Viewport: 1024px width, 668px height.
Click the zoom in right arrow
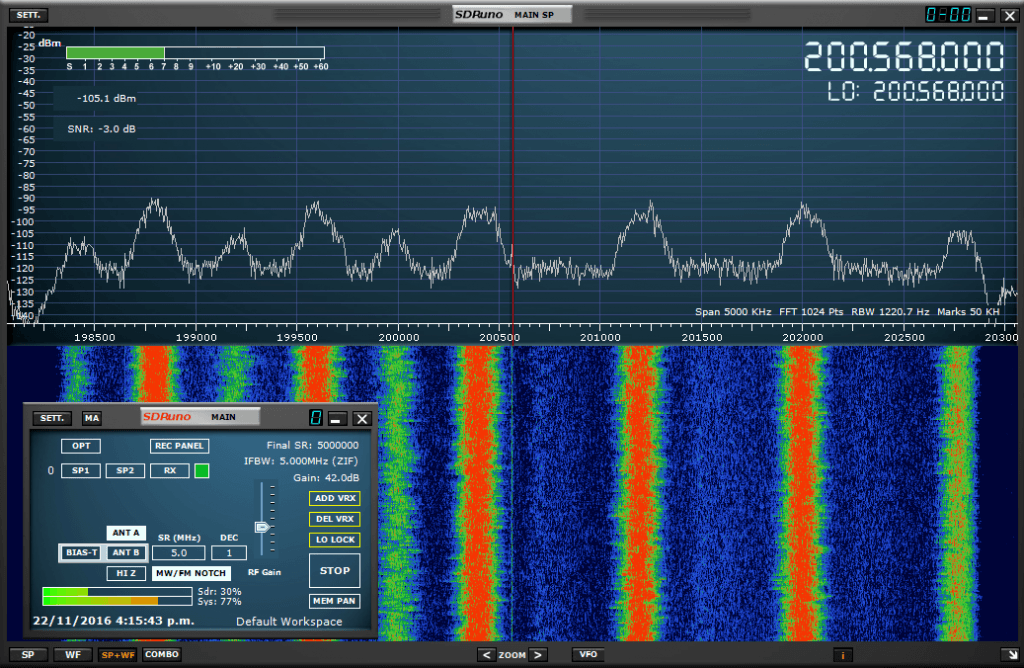(537, 655)
